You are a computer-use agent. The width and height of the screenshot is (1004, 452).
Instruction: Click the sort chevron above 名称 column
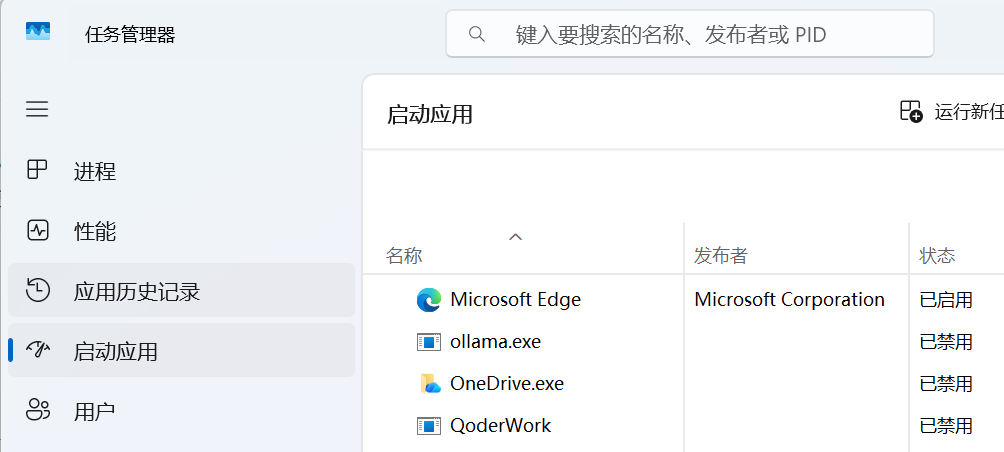coord(515,237)
